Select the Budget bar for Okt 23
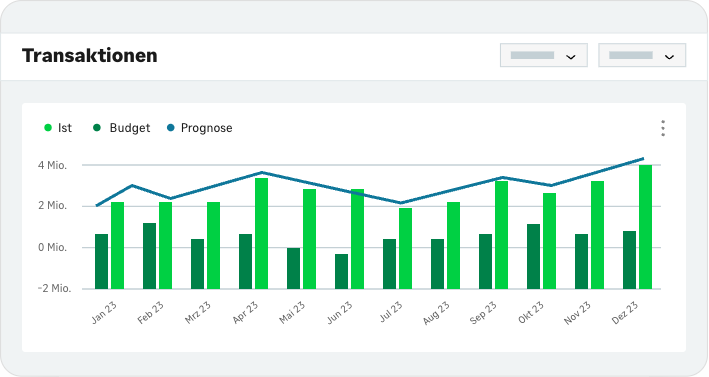709x377 pixels. click(533, 256)
